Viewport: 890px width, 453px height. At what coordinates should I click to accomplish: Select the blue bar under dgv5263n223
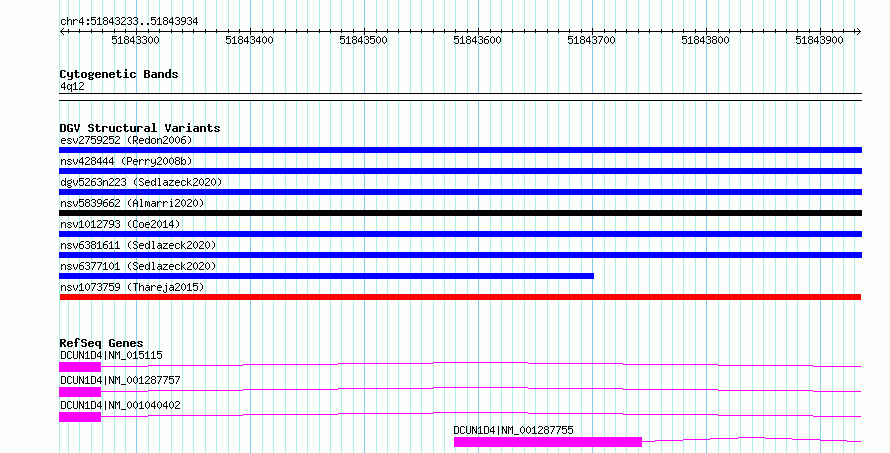tap(460, 192)
